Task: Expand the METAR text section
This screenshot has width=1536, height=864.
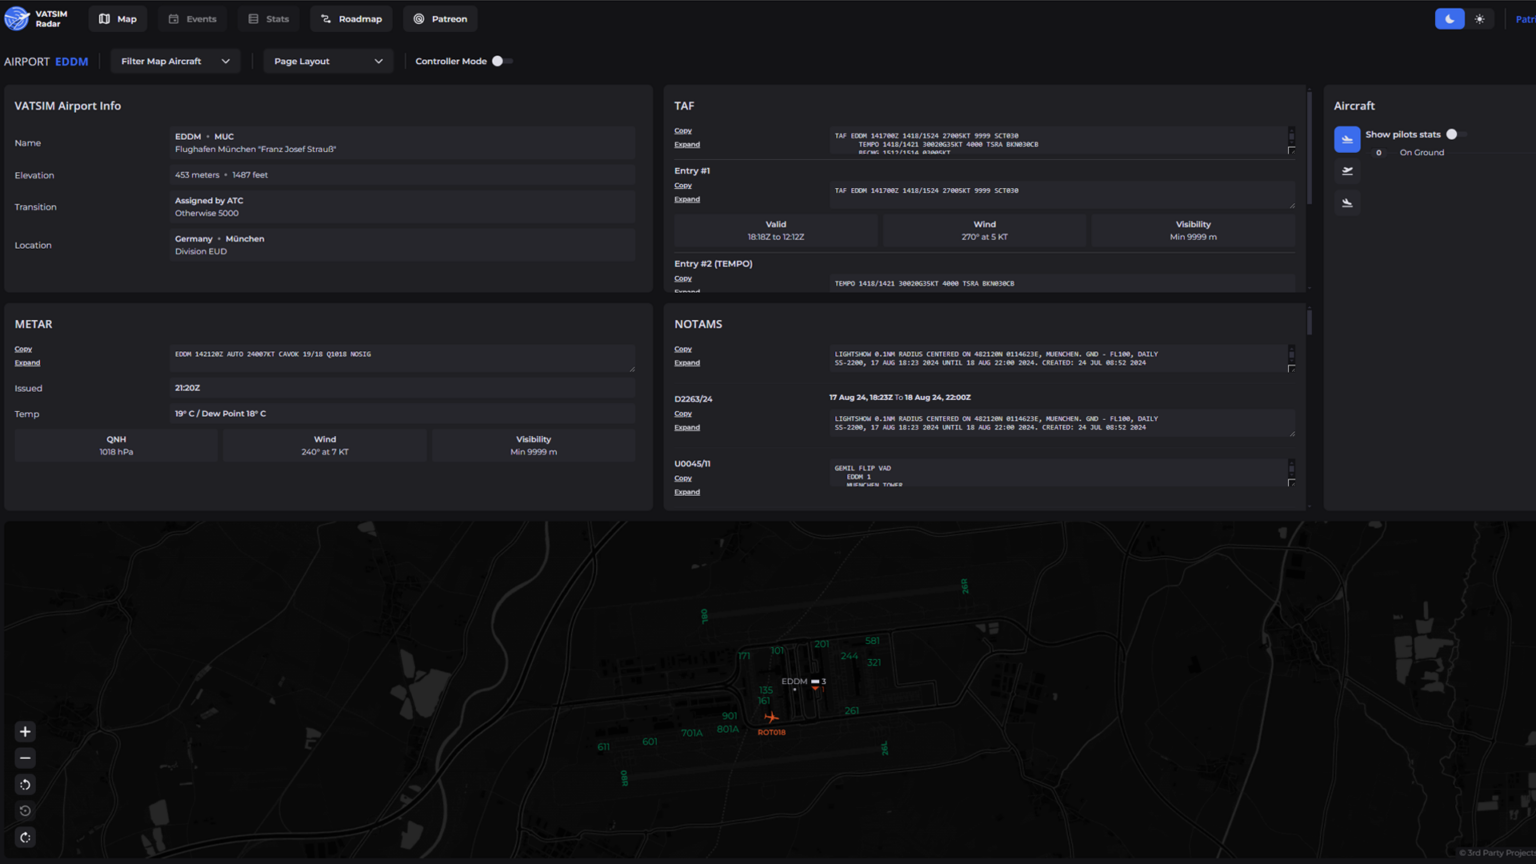Action: click(x=27, y=362)
